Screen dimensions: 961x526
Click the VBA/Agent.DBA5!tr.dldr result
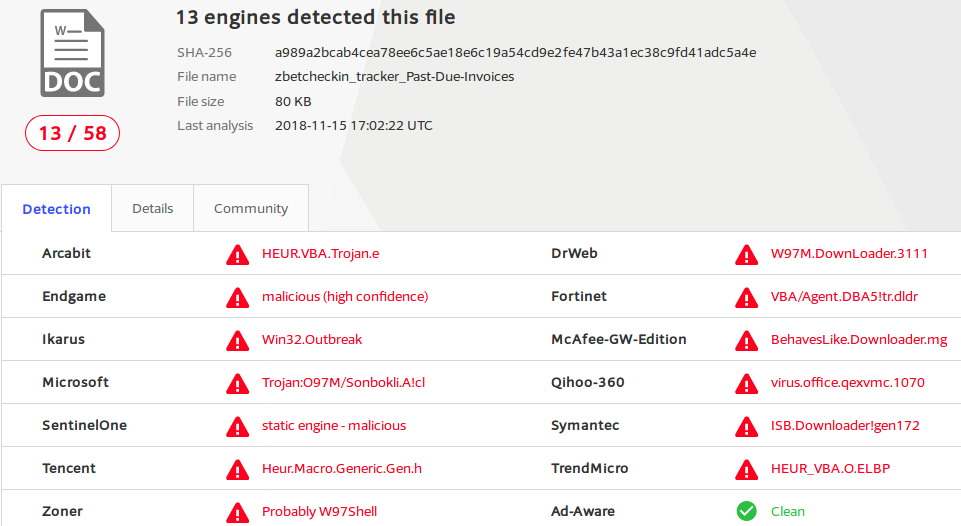[845, 297]
